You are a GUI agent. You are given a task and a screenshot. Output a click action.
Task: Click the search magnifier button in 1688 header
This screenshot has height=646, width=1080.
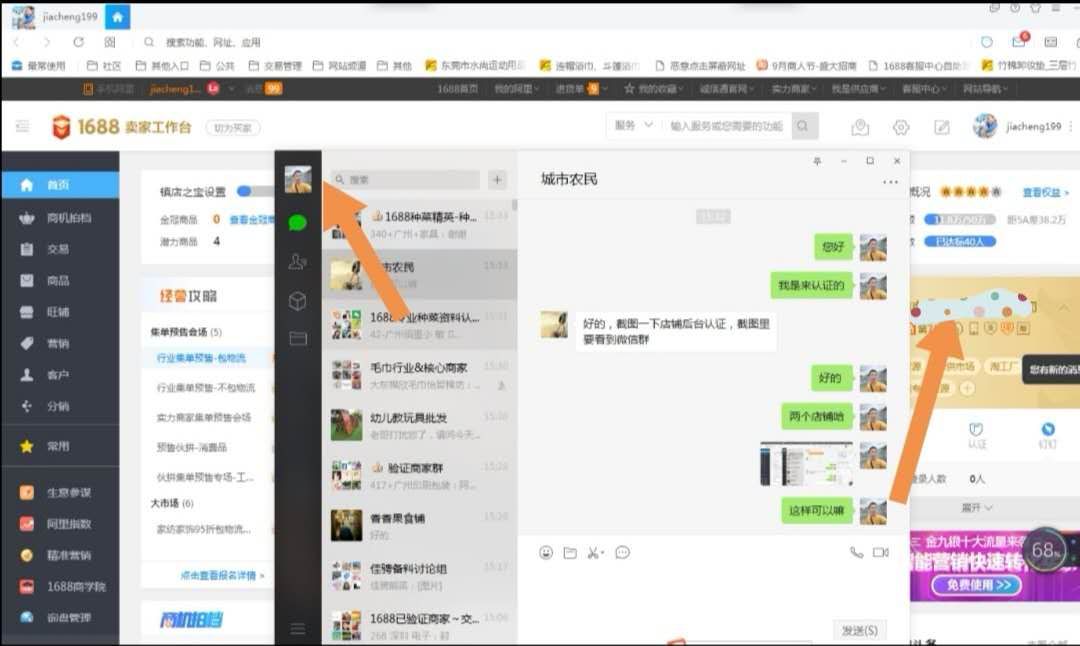click(803, 126)
